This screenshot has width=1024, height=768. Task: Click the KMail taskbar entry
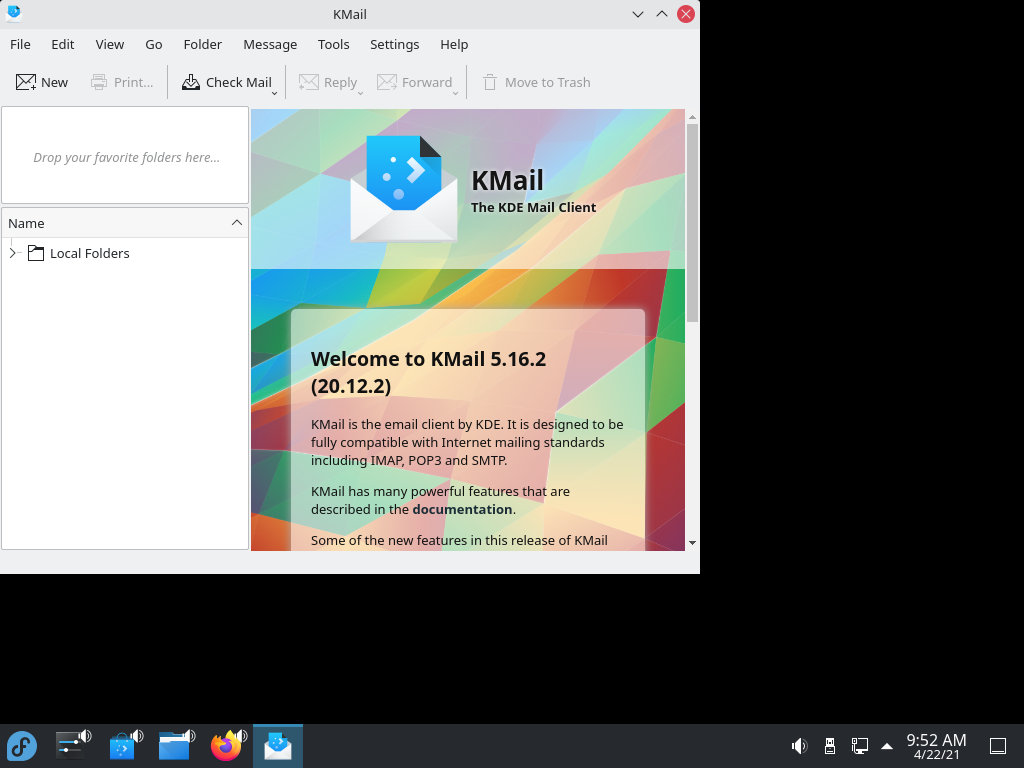(x=278, y=746)
